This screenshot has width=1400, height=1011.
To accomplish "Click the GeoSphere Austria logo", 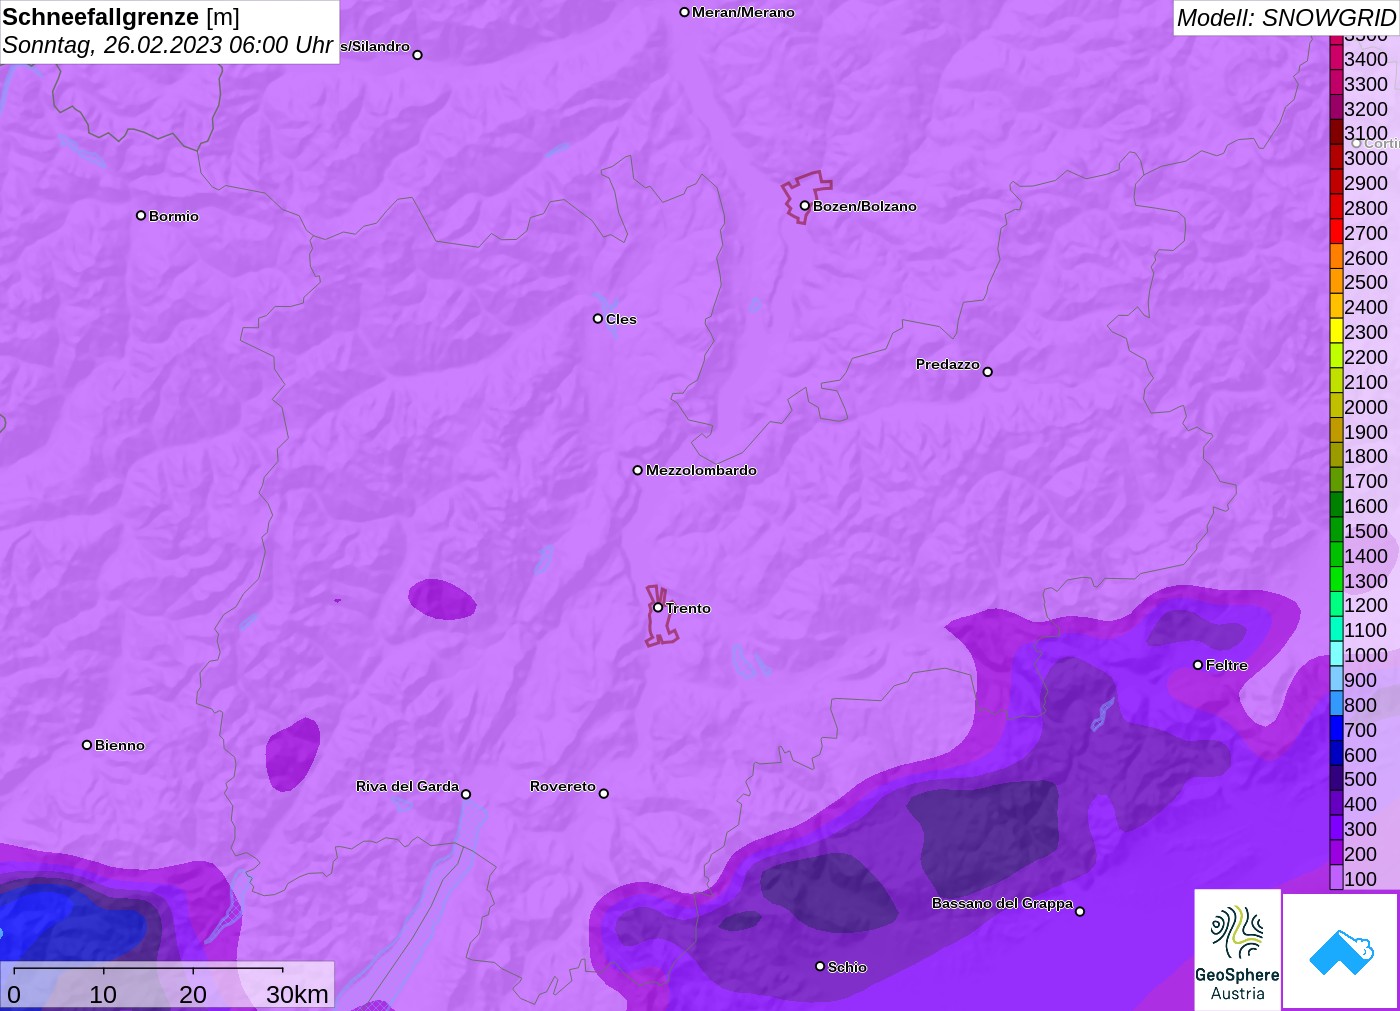I will [x=1237, y=949].
